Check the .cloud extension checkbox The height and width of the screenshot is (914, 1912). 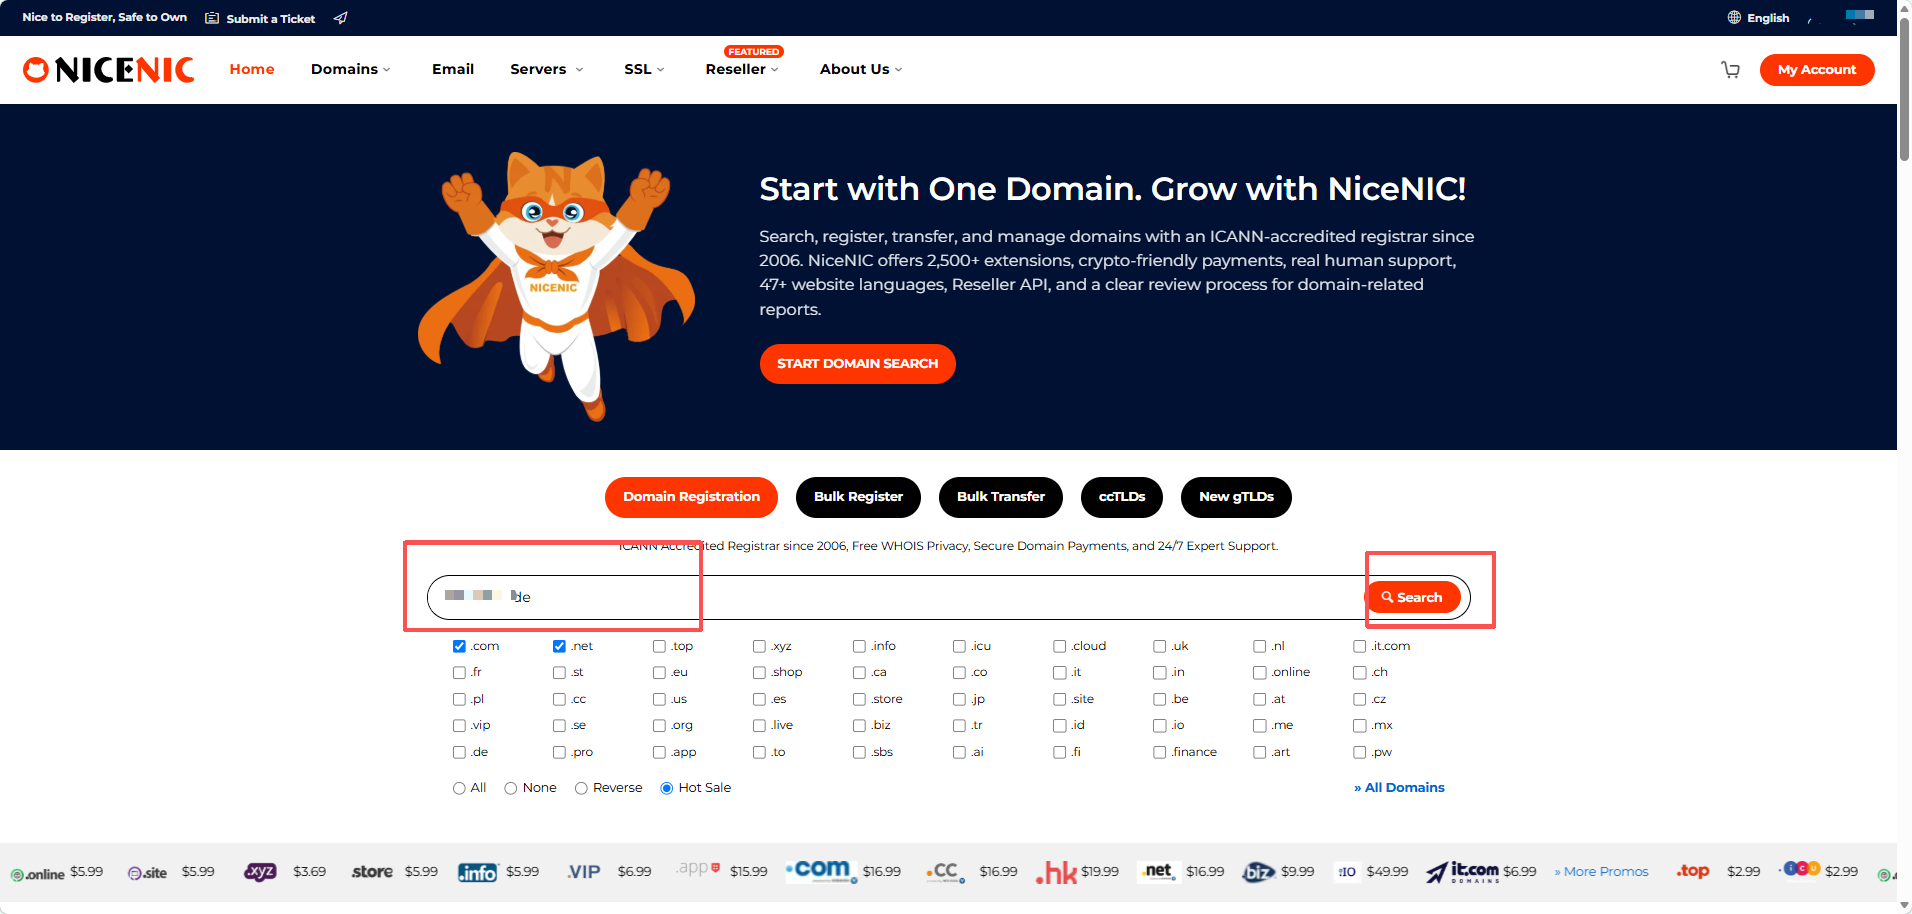click(x=1059, y=646)
